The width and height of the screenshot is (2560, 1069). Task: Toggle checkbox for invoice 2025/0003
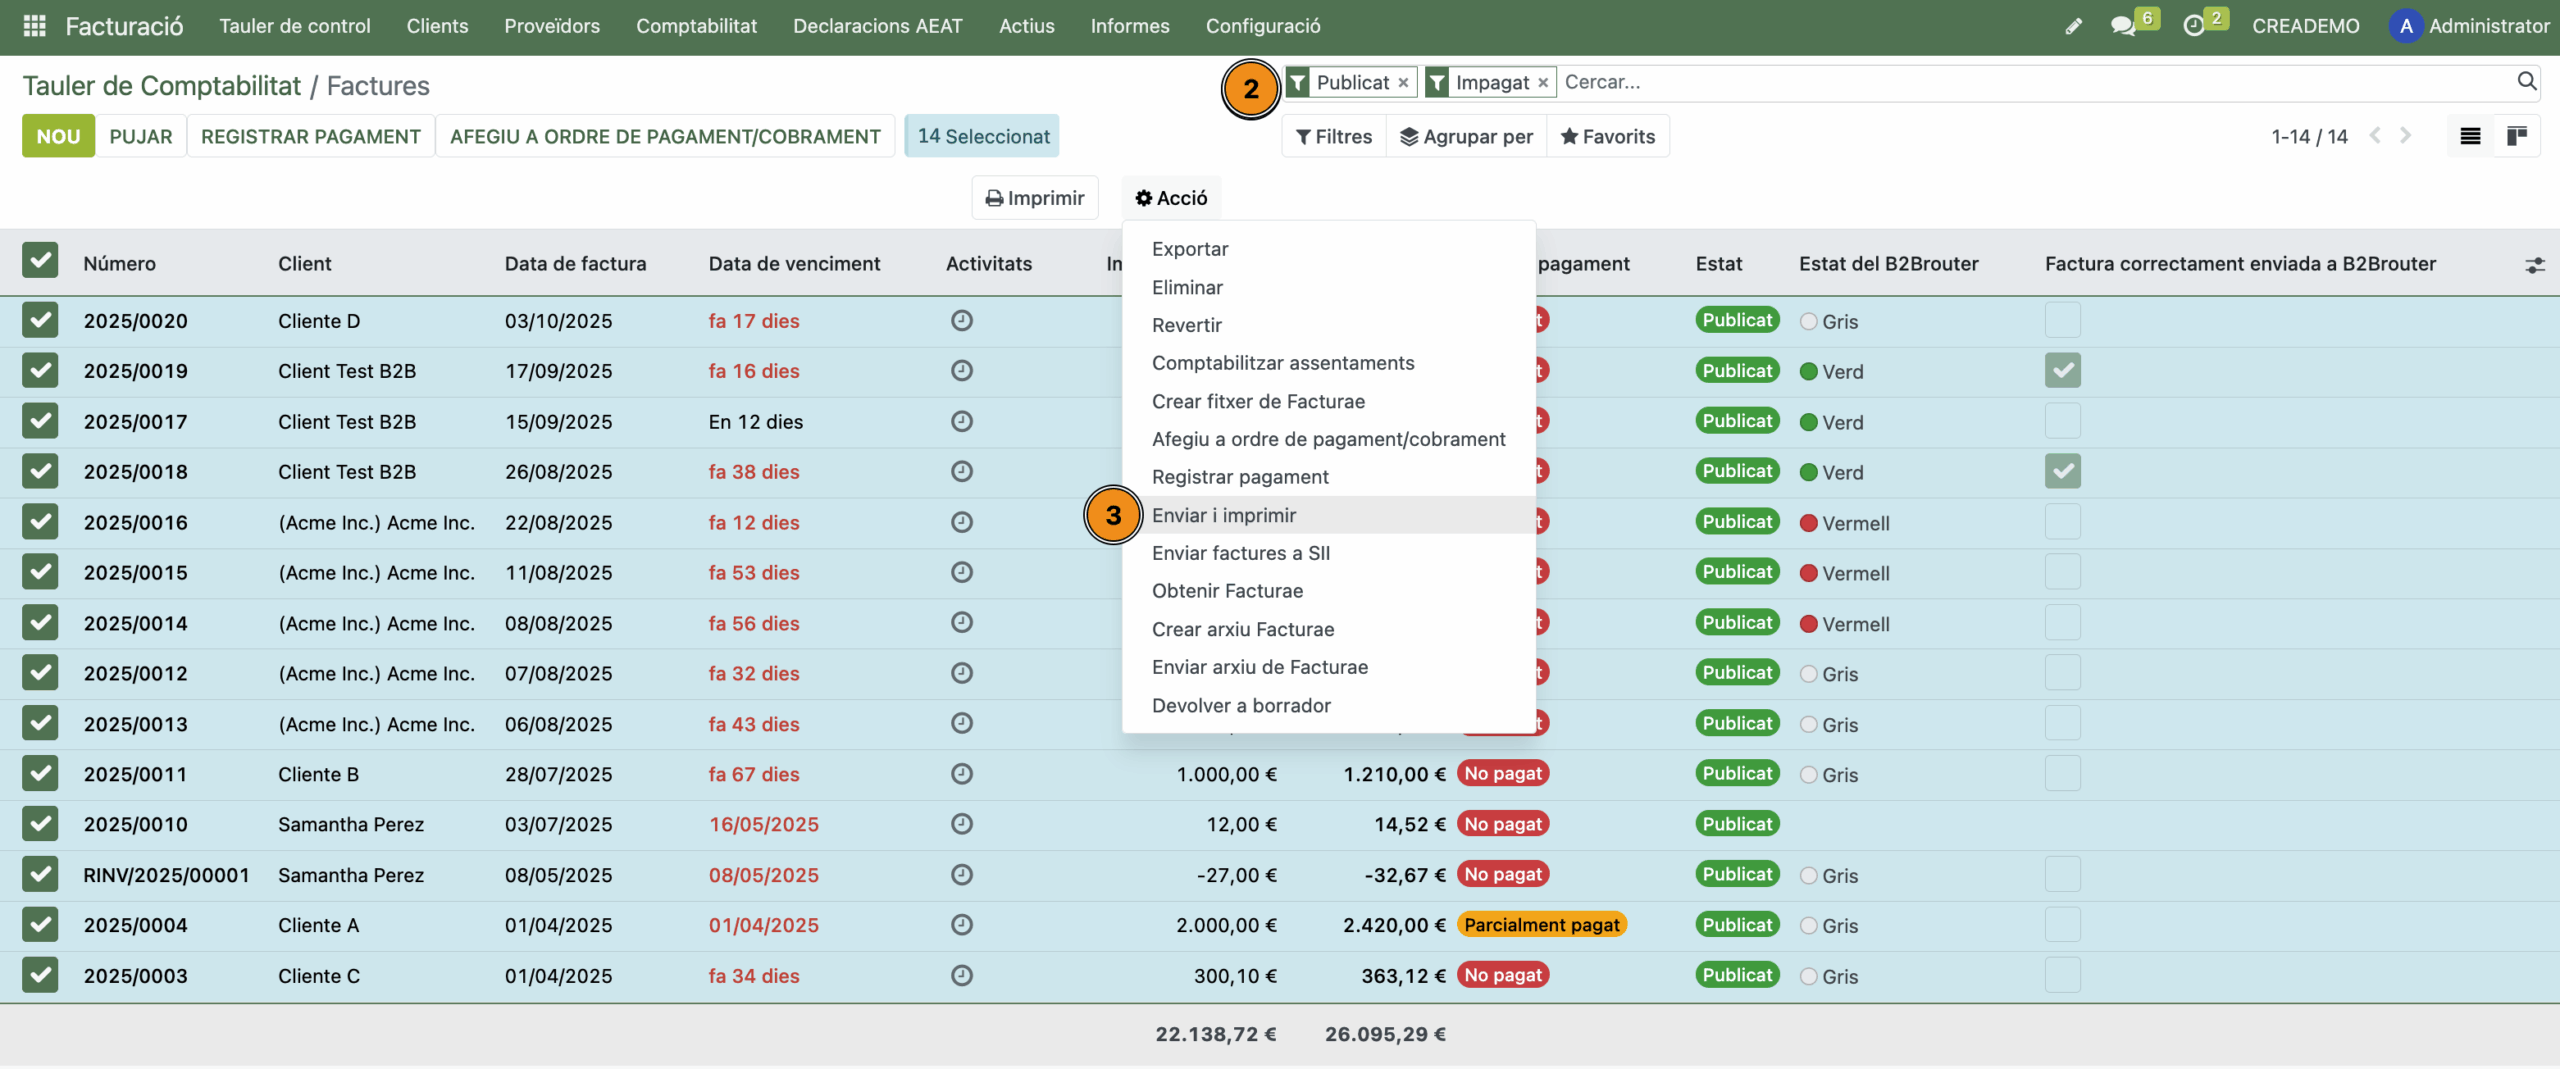click(40, 975)
